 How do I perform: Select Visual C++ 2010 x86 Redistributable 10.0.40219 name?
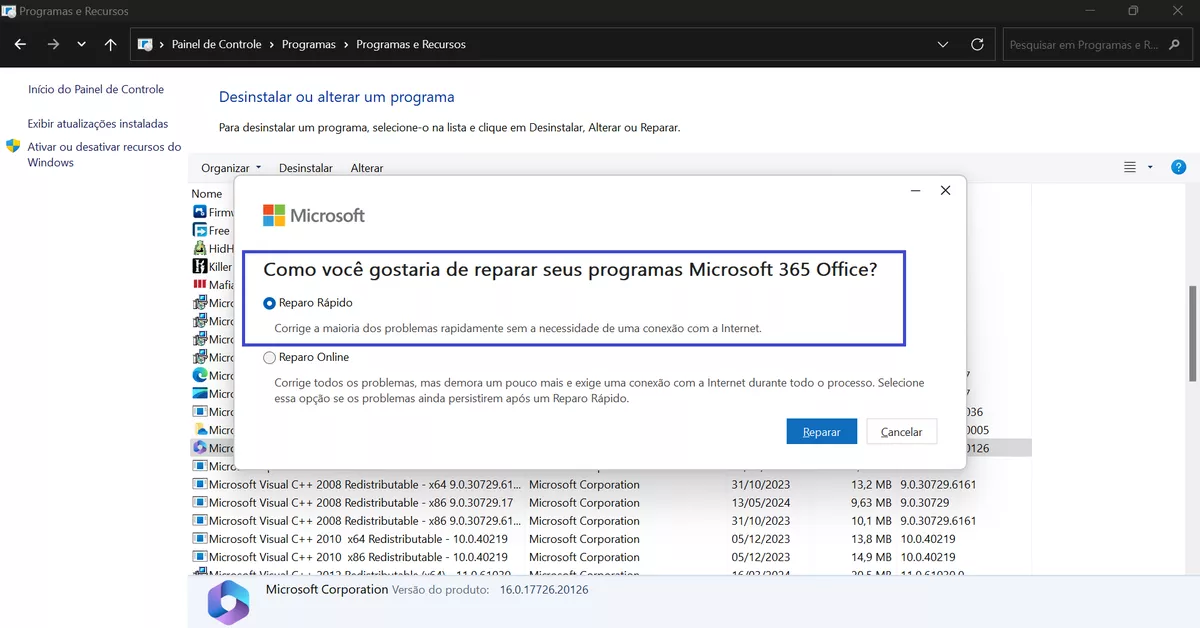(x=358, y=557)
